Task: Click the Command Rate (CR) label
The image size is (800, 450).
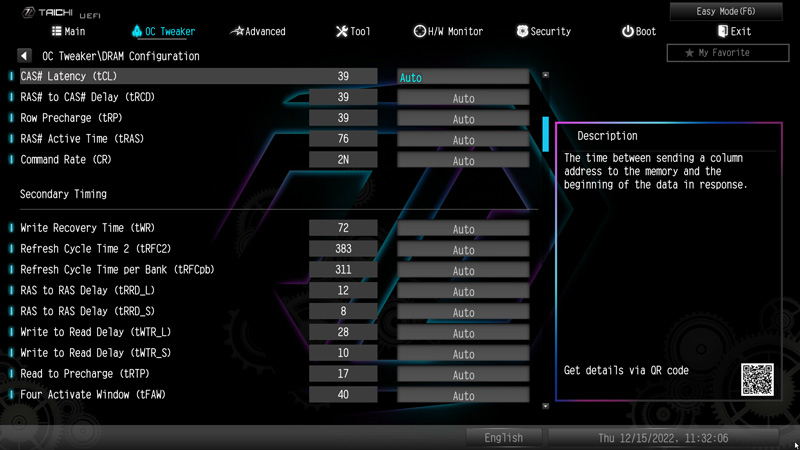Action: click(x=66, y=160)
